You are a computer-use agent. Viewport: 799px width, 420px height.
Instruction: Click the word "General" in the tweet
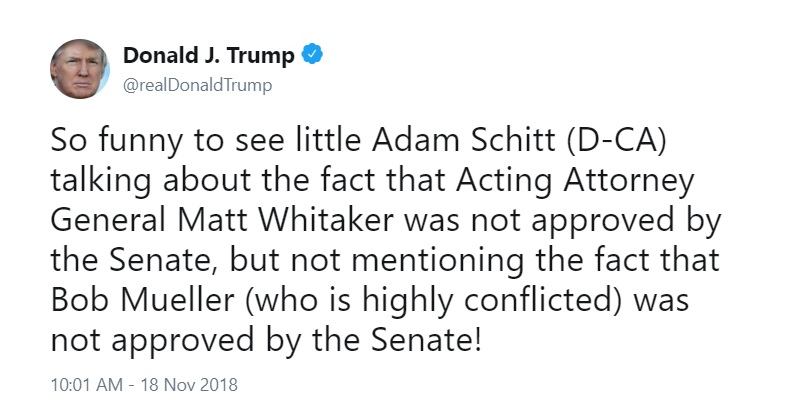[x=108, y=220]
